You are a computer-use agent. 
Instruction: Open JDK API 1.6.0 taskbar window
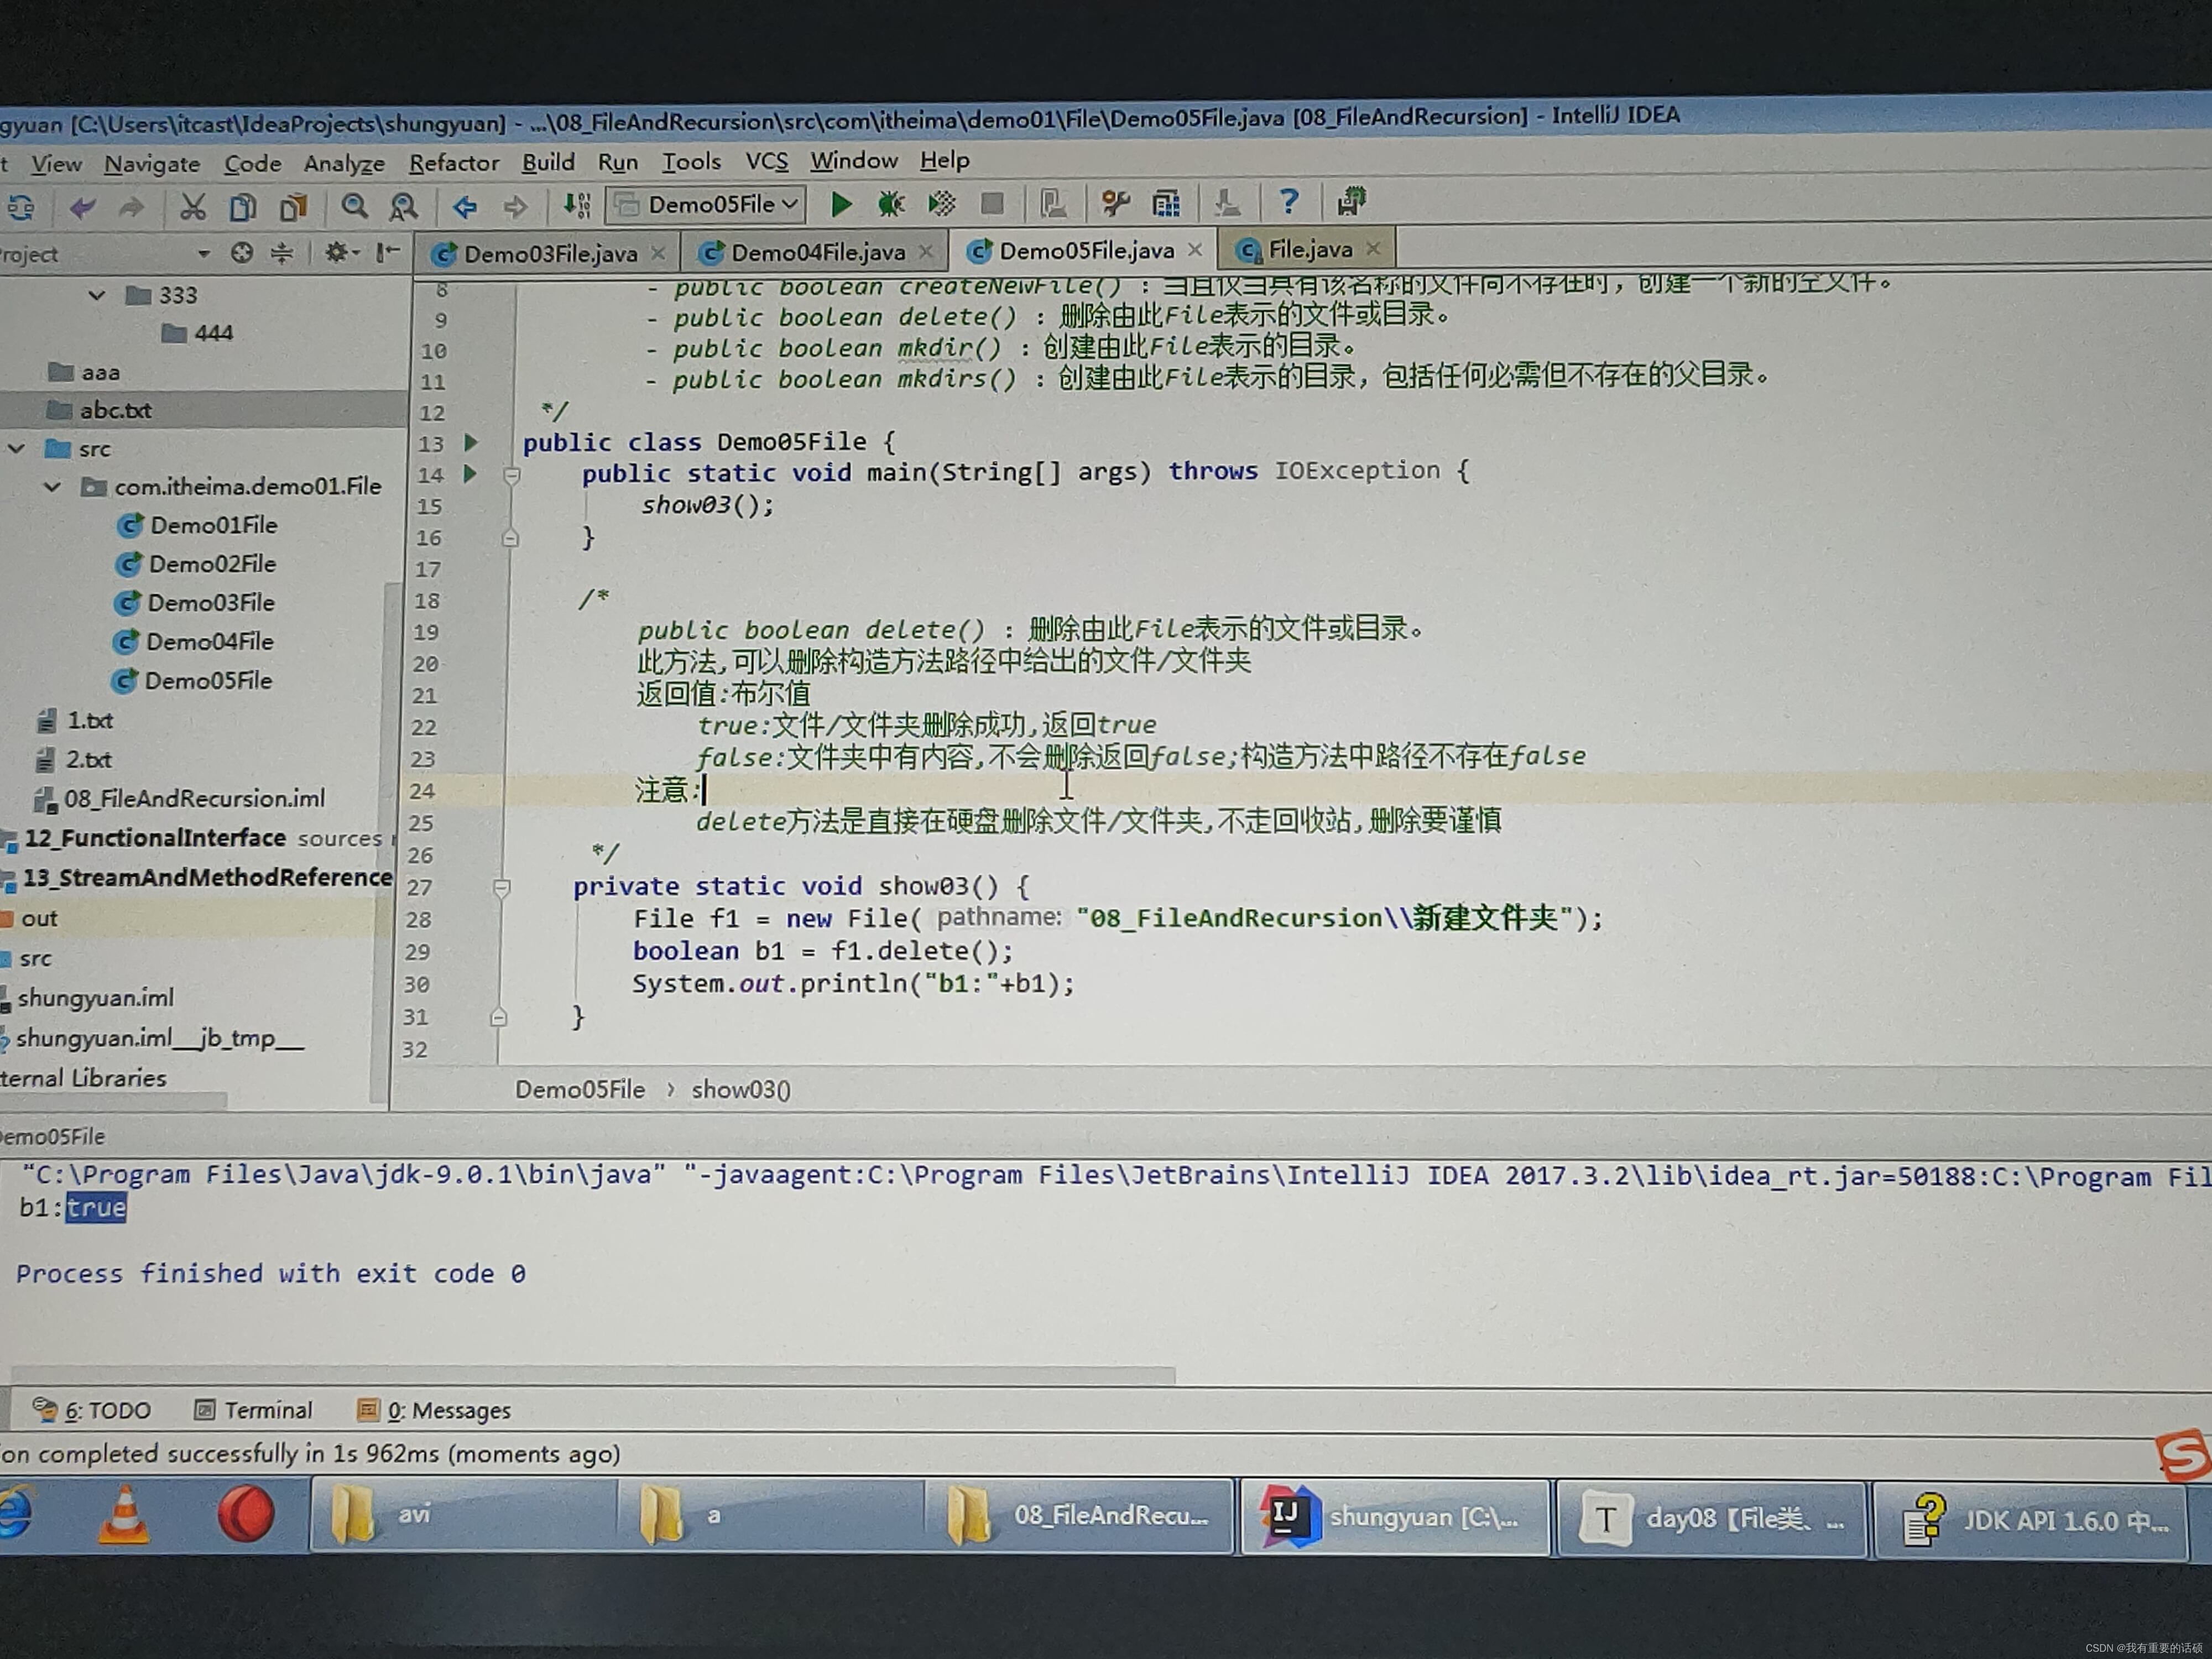(2032, 1522)
